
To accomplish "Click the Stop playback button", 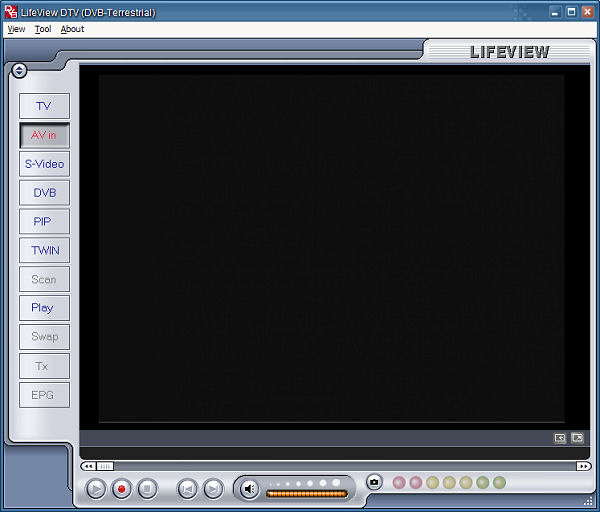I will coord(147,489).
